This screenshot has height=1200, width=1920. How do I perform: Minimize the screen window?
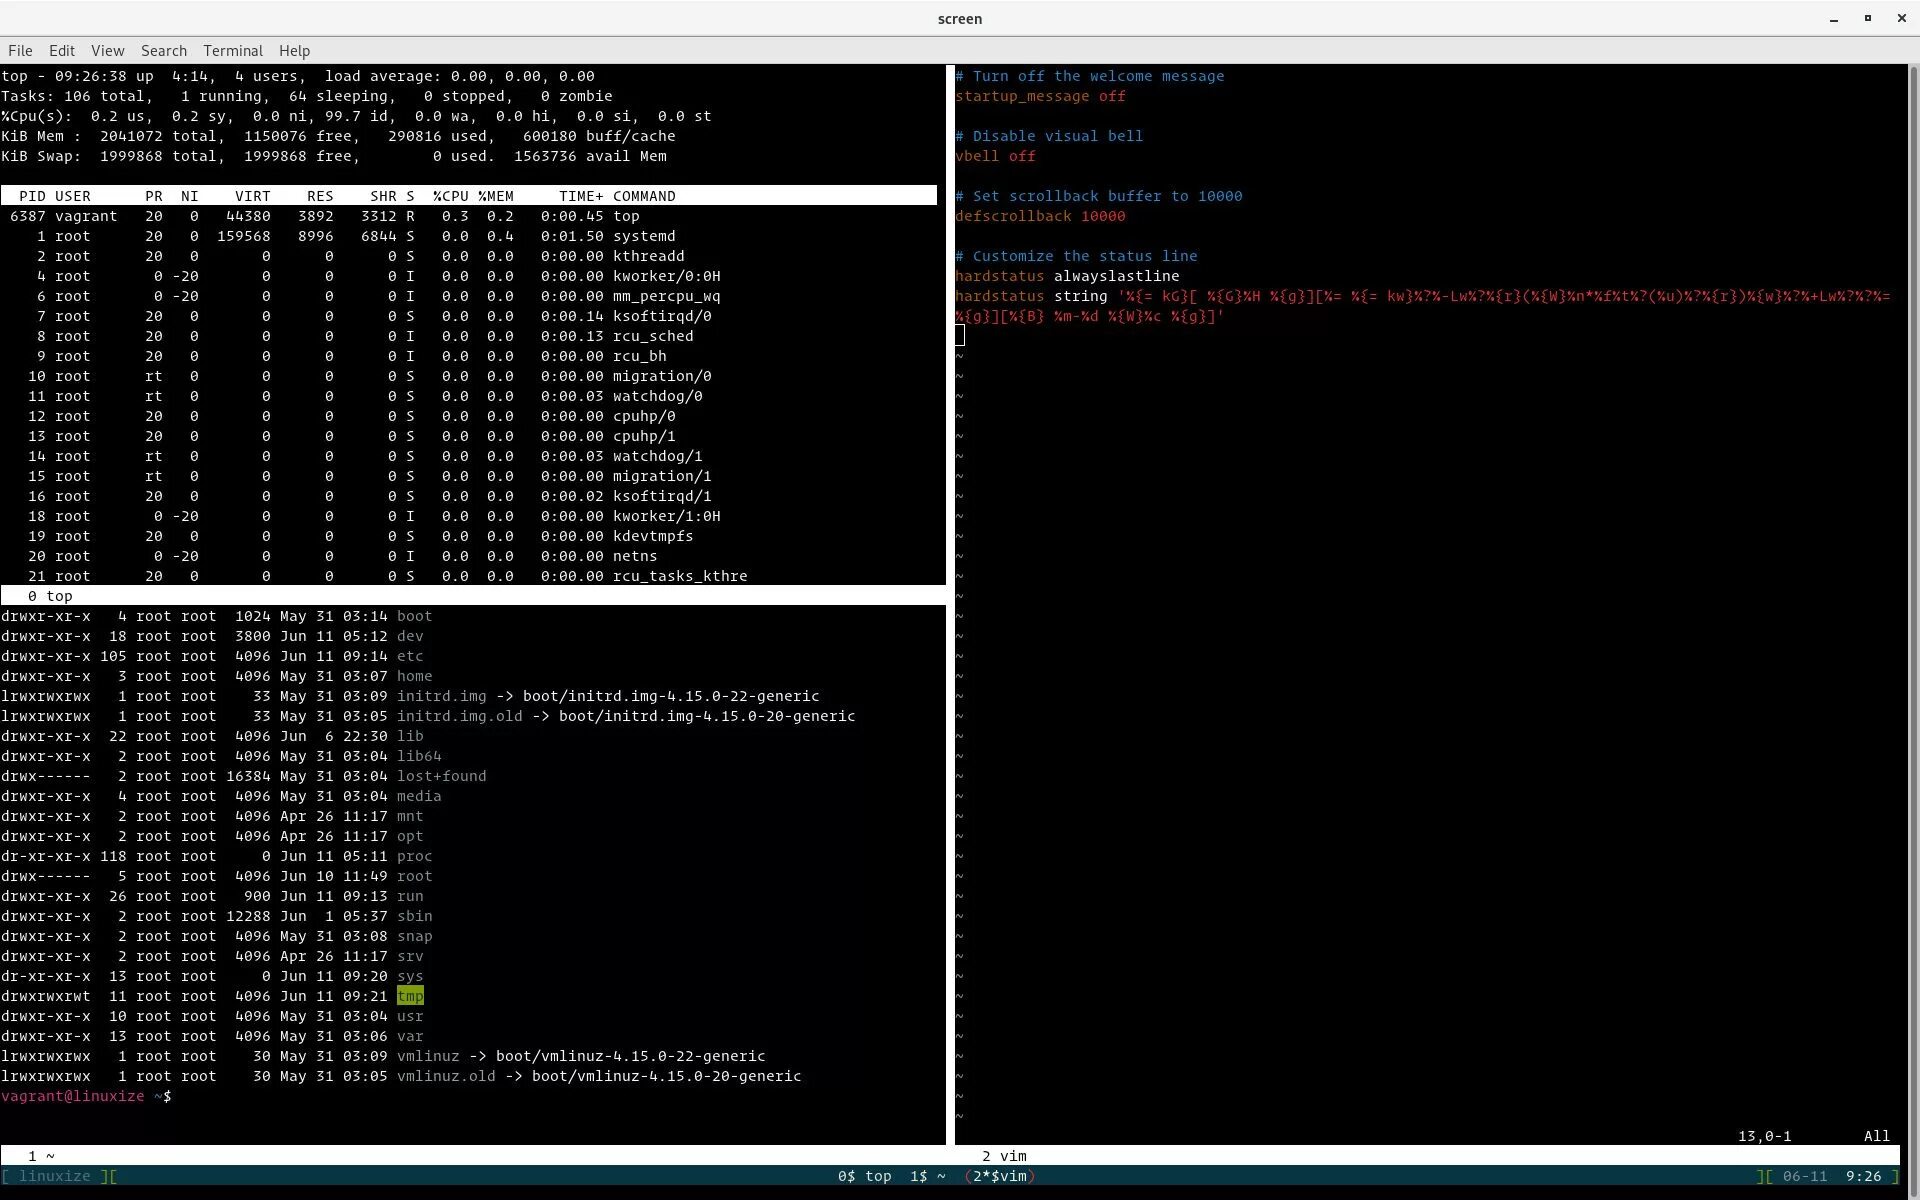coord(1833,19)
